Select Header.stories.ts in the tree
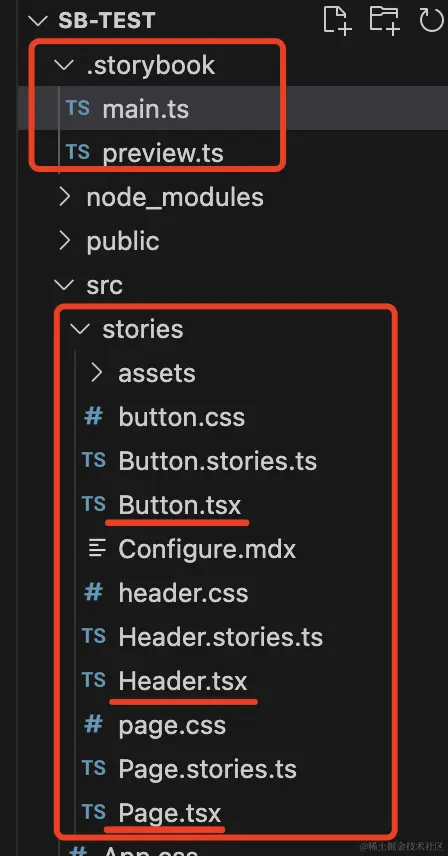Viewport: 448px width, 856px height. coord(220,637)
